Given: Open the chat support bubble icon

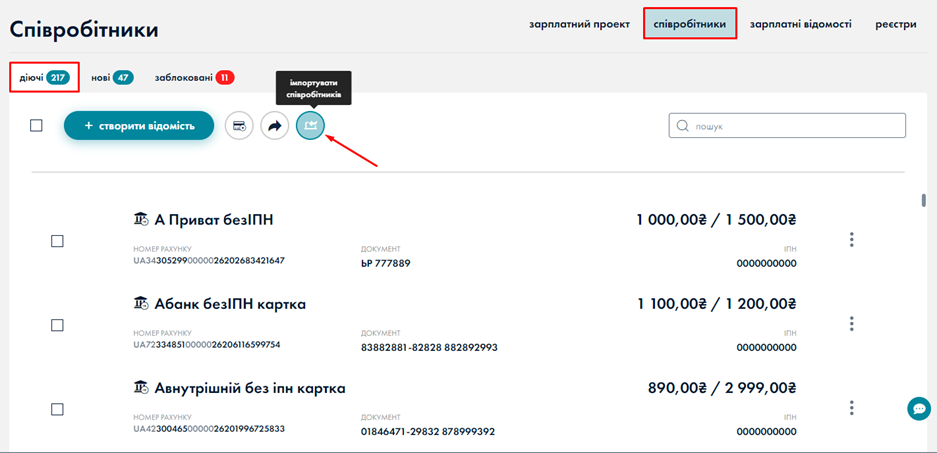Looking at the screenshot, I should coord(919,409).
